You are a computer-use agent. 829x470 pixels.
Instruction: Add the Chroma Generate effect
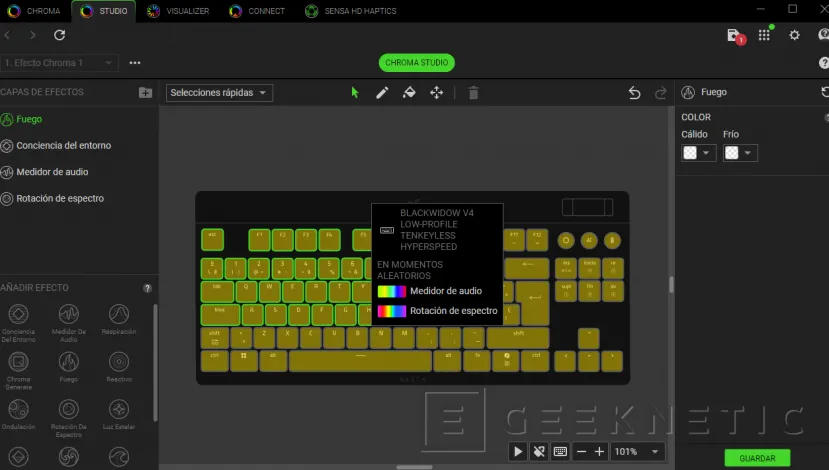[19, 371]
